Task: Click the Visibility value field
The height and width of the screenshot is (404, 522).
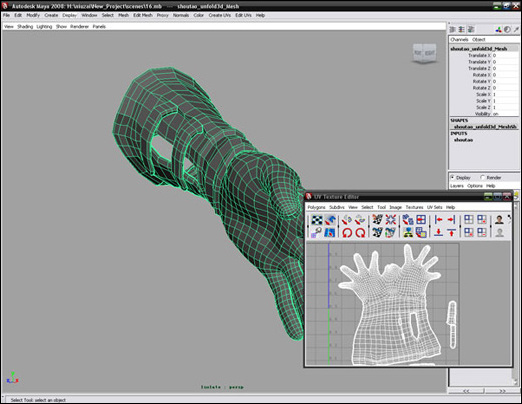Action: click(x=505, y=114)
